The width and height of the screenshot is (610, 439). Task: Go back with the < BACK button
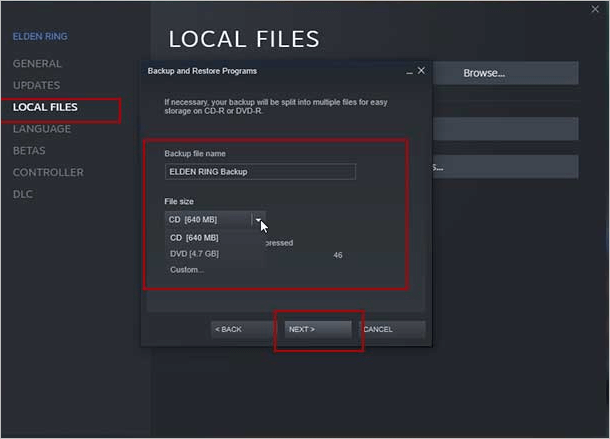[229, 329]
